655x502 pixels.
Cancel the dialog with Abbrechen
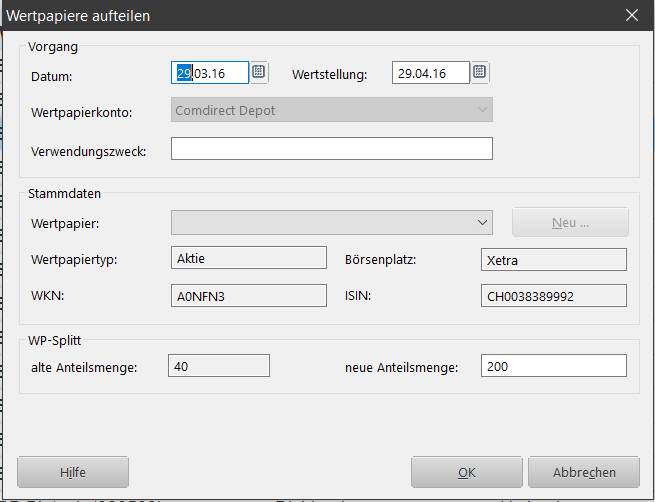click(x=585, y=472)
